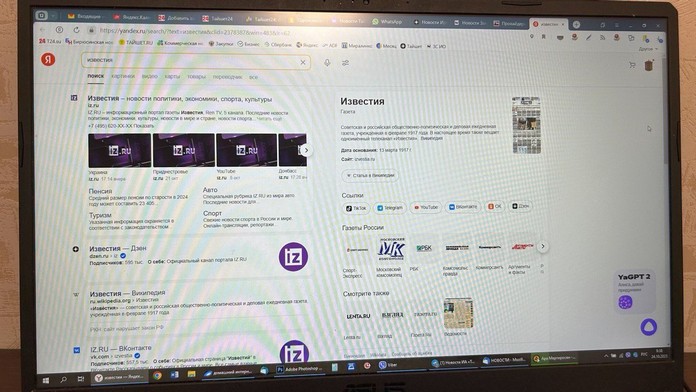The width and height of the screenshot is (696, 392).
Task: Open a new browser tab
Action: coord(576,24)
